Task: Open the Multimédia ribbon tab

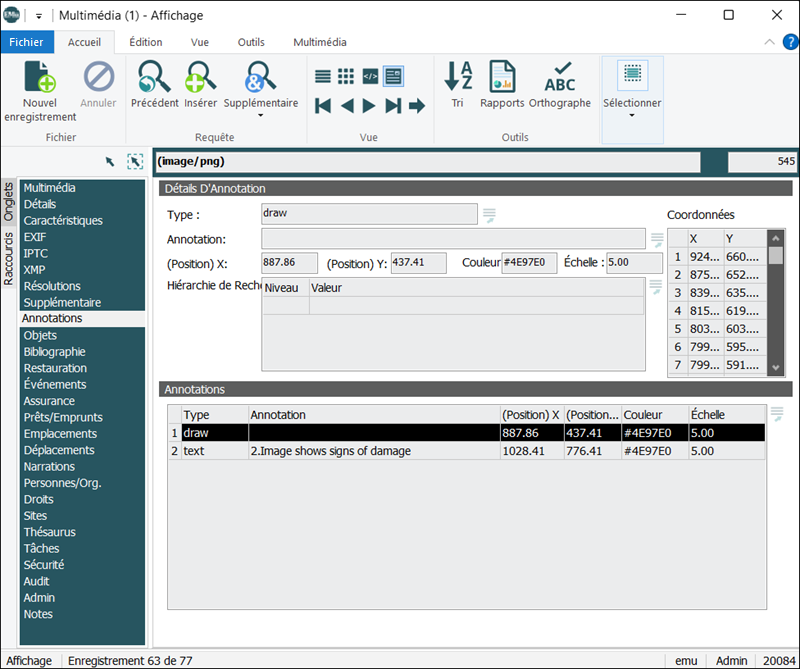Action: coord(320,42)
